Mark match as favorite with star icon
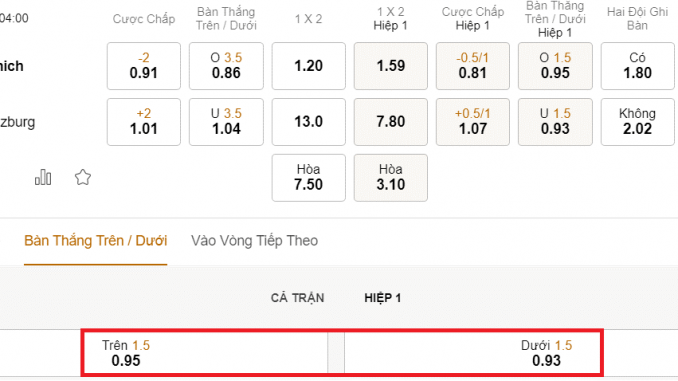This screenshot has width=678, height=381. click(x=83, y=177)
